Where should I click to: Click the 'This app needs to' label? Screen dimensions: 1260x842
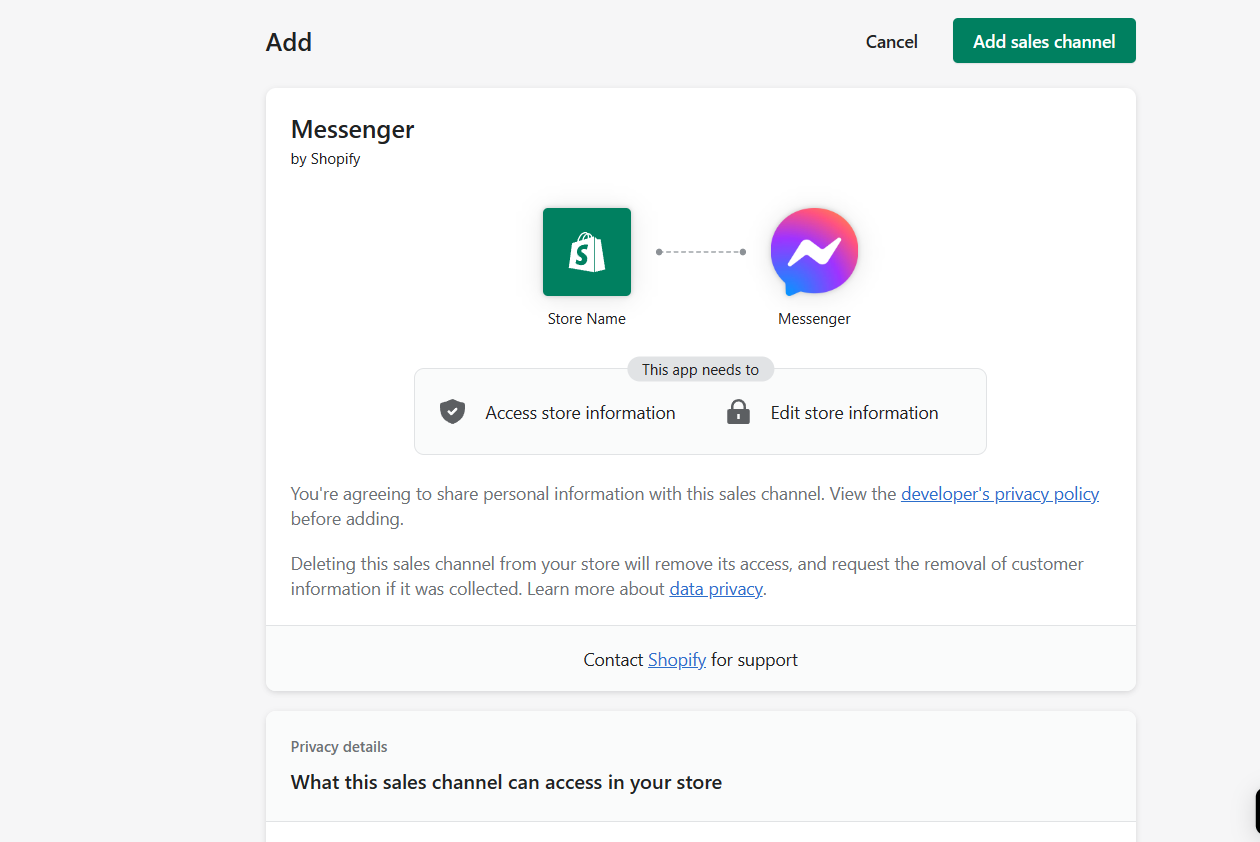(x=700, y=370)
